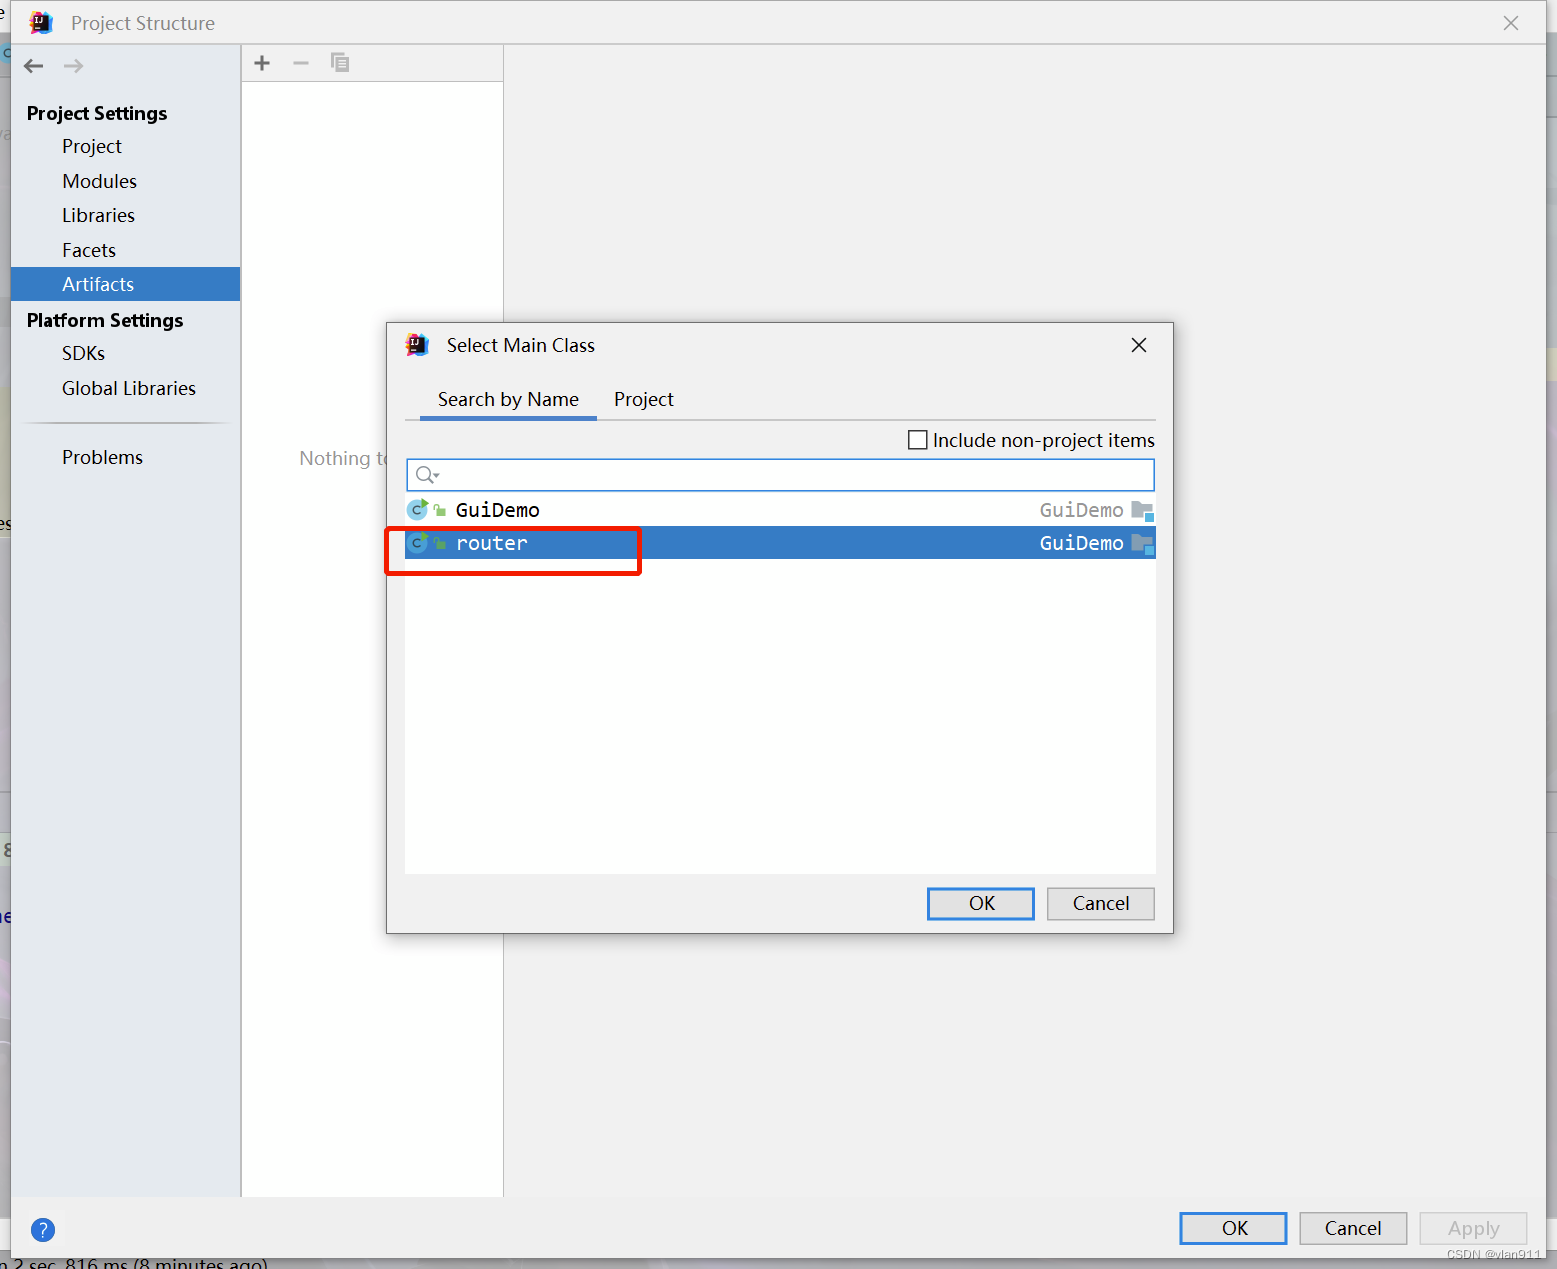Click the Apply button

pos(1474,1229)
